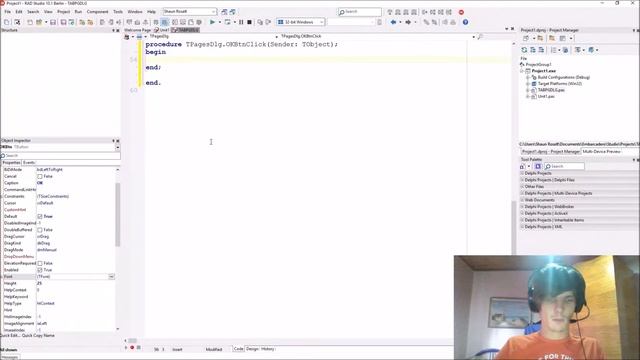
Task: Click the black Stop program button
Action: (x=249, y=22)
